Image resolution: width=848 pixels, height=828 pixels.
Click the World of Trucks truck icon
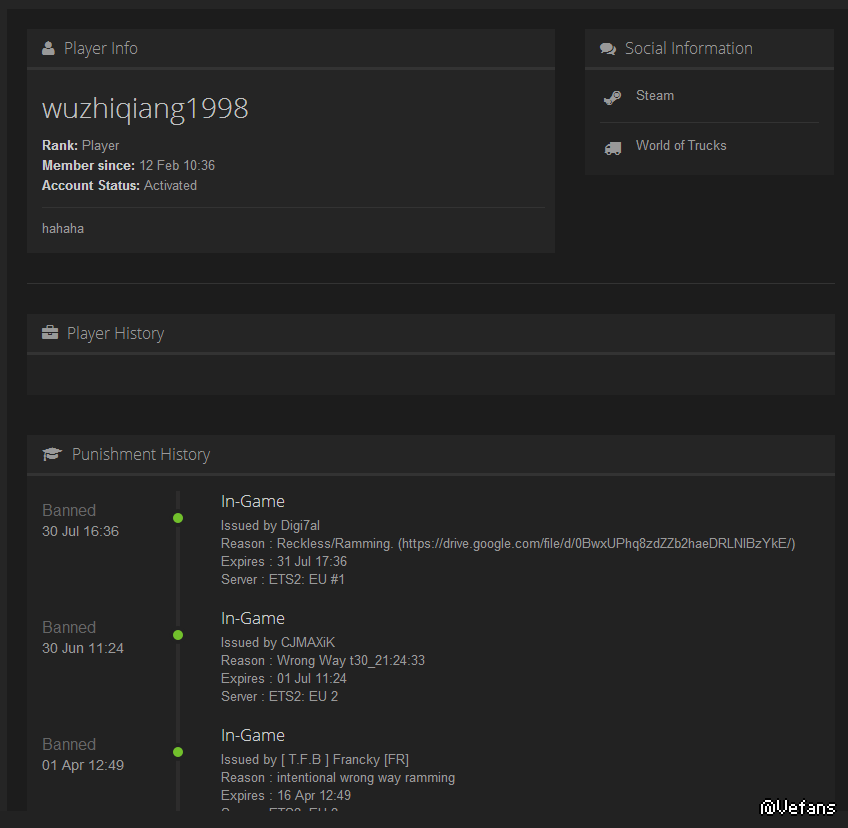[612, 147]
